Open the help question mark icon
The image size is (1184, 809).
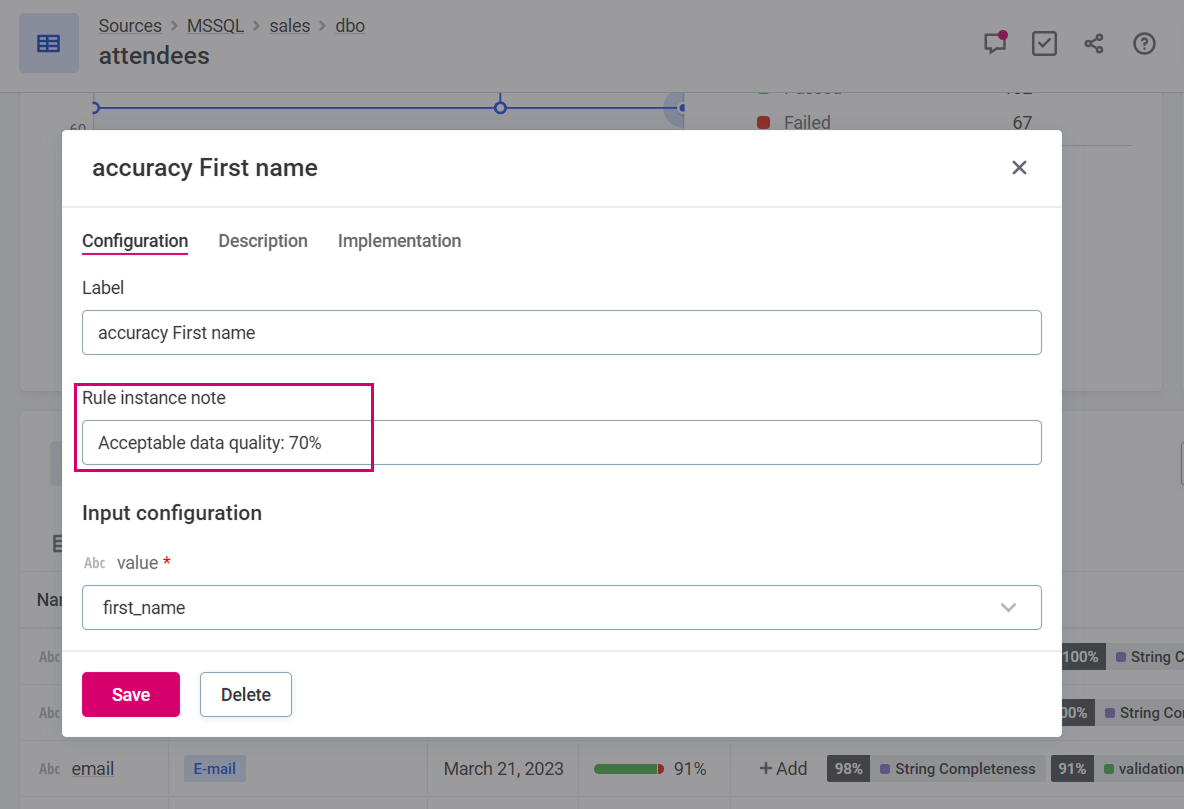point(1144,44)
